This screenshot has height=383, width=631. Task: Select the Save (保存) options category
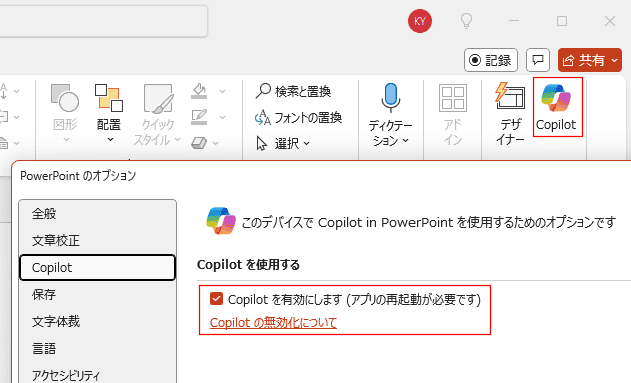click(x=97, y=294)
